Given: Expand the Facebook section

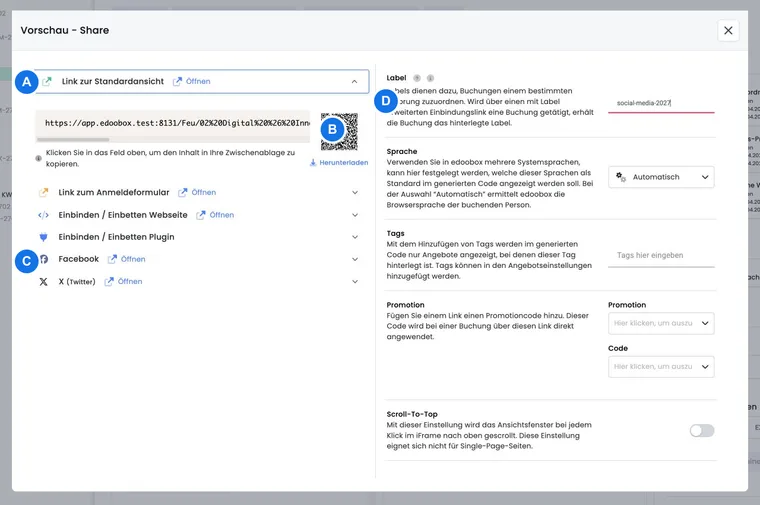Looking at the screenshot, I should click(355, 259).
